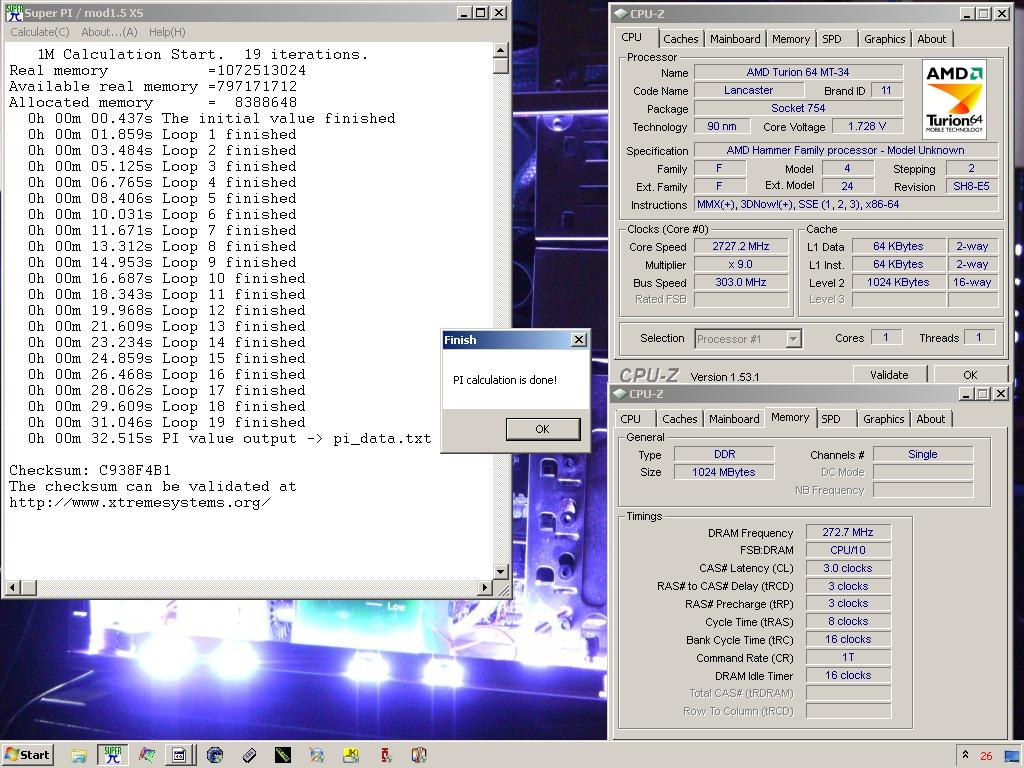Click the xtremesystems.org URL text
The width and height of the screenshot is (1024, 768).
click(140, 502)
